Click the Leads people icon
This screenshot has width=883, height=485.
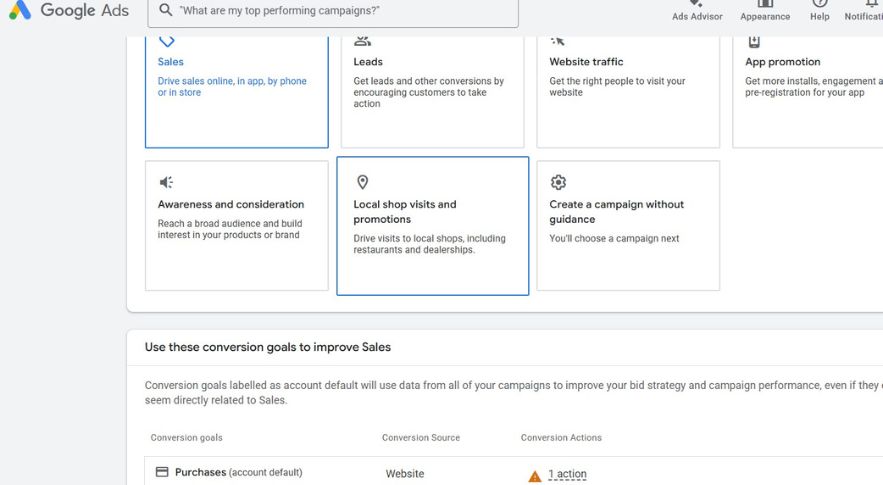pos(362,41)
